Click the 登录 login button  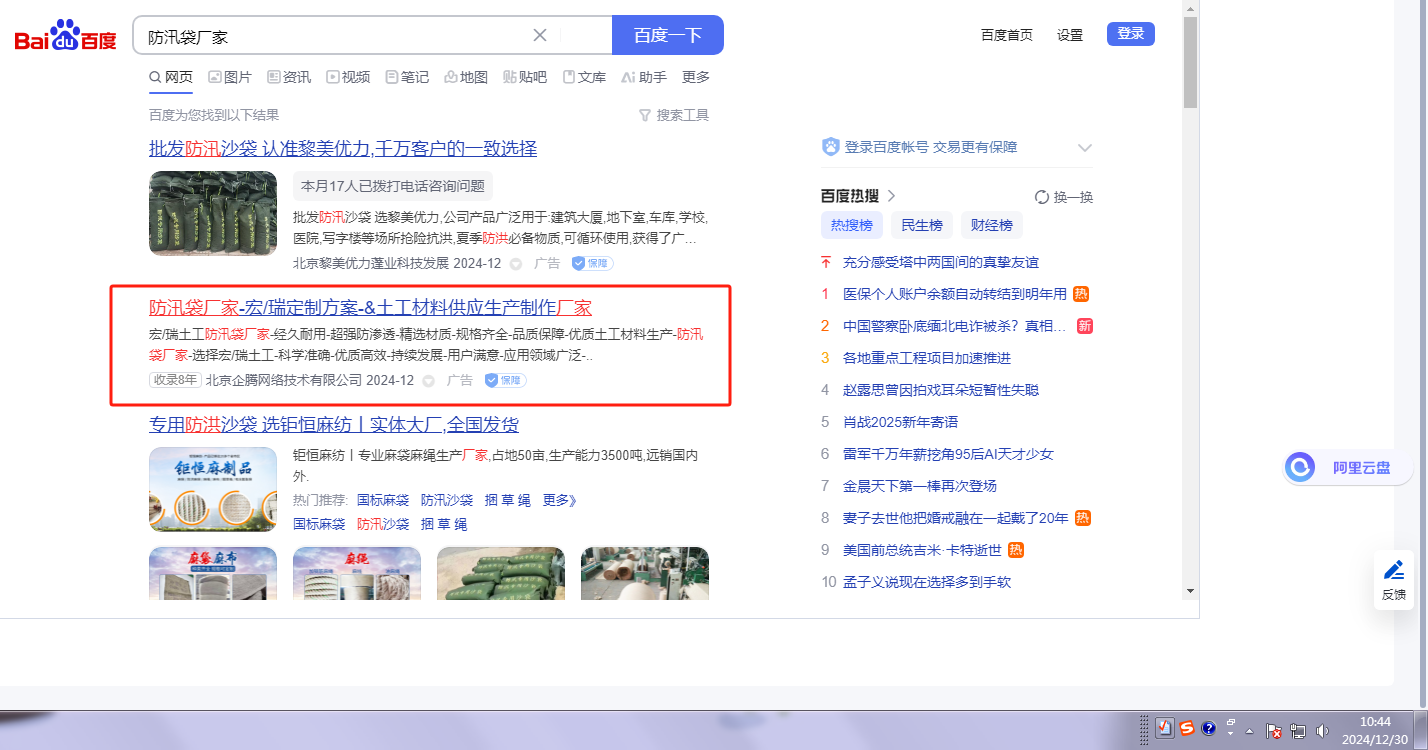[1130, 34]
